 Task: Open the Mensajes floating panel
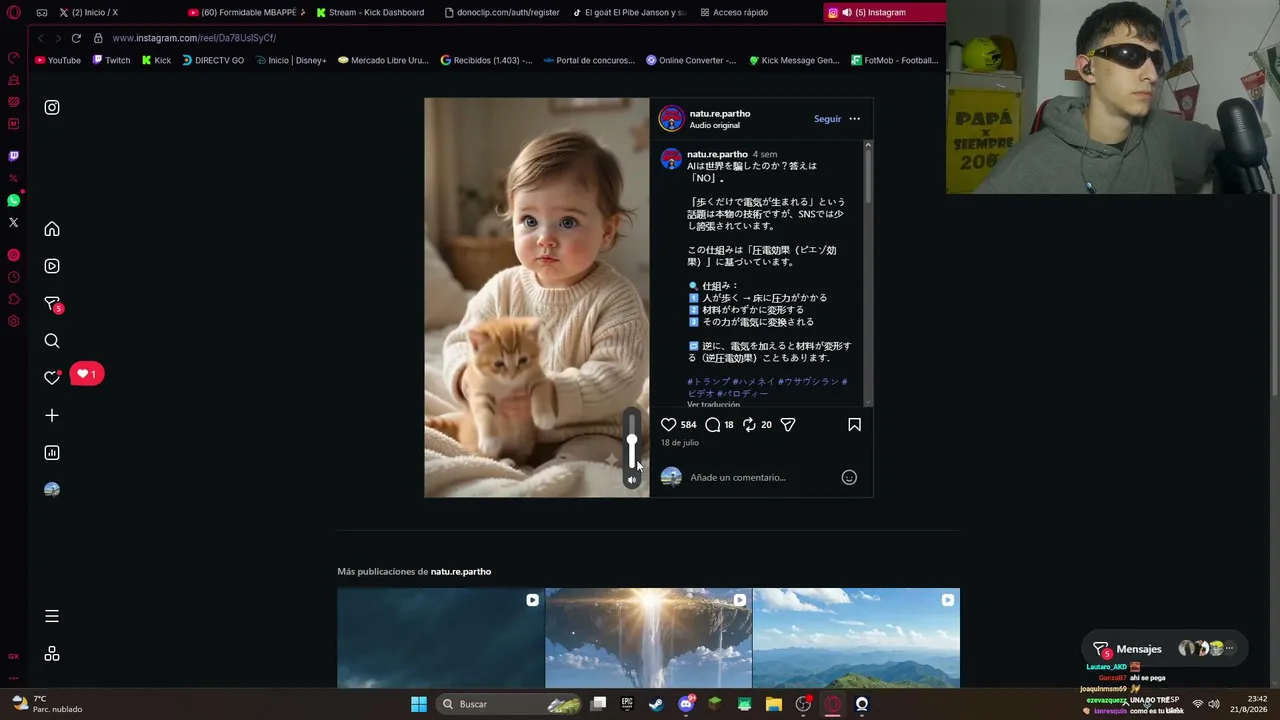(1167, 649)
